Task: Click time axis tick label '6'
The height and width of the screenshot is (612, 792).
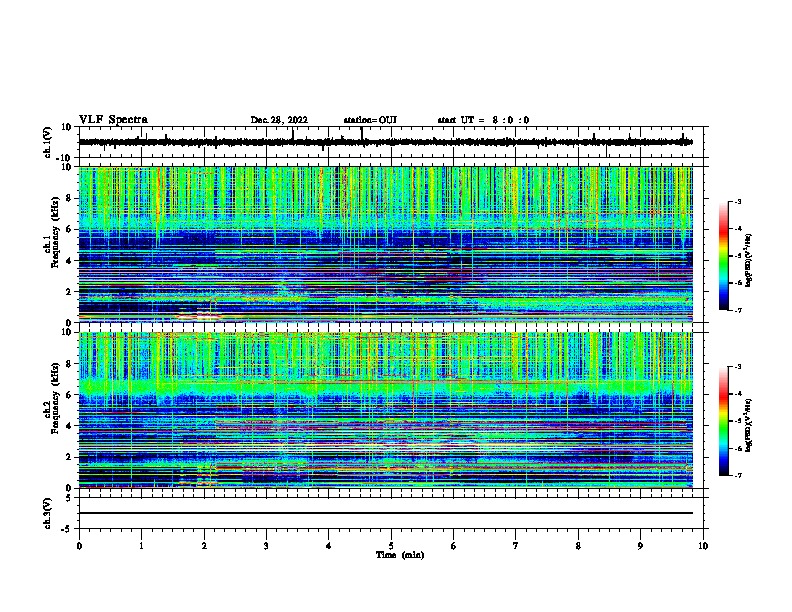Action: tap(454, 546)
